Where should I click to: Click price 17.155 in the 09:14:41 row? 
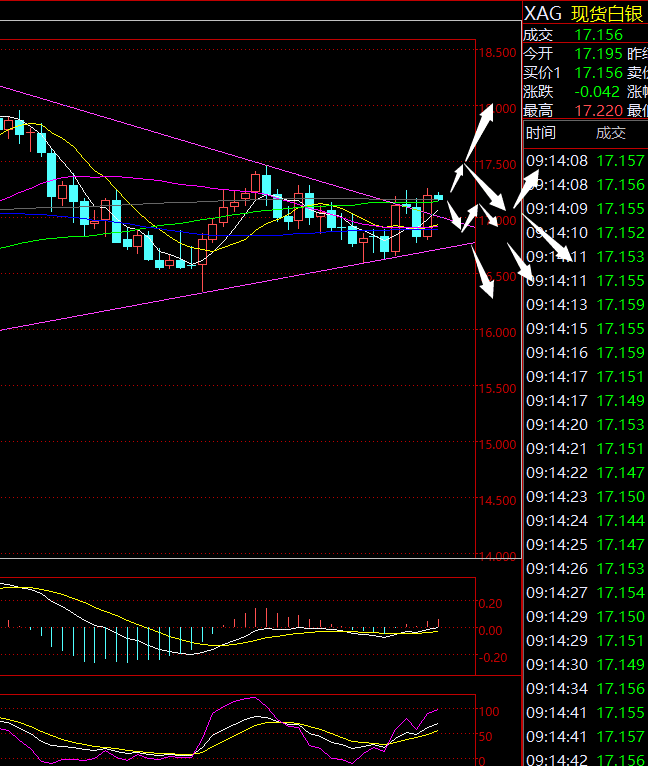pos(621,712)
